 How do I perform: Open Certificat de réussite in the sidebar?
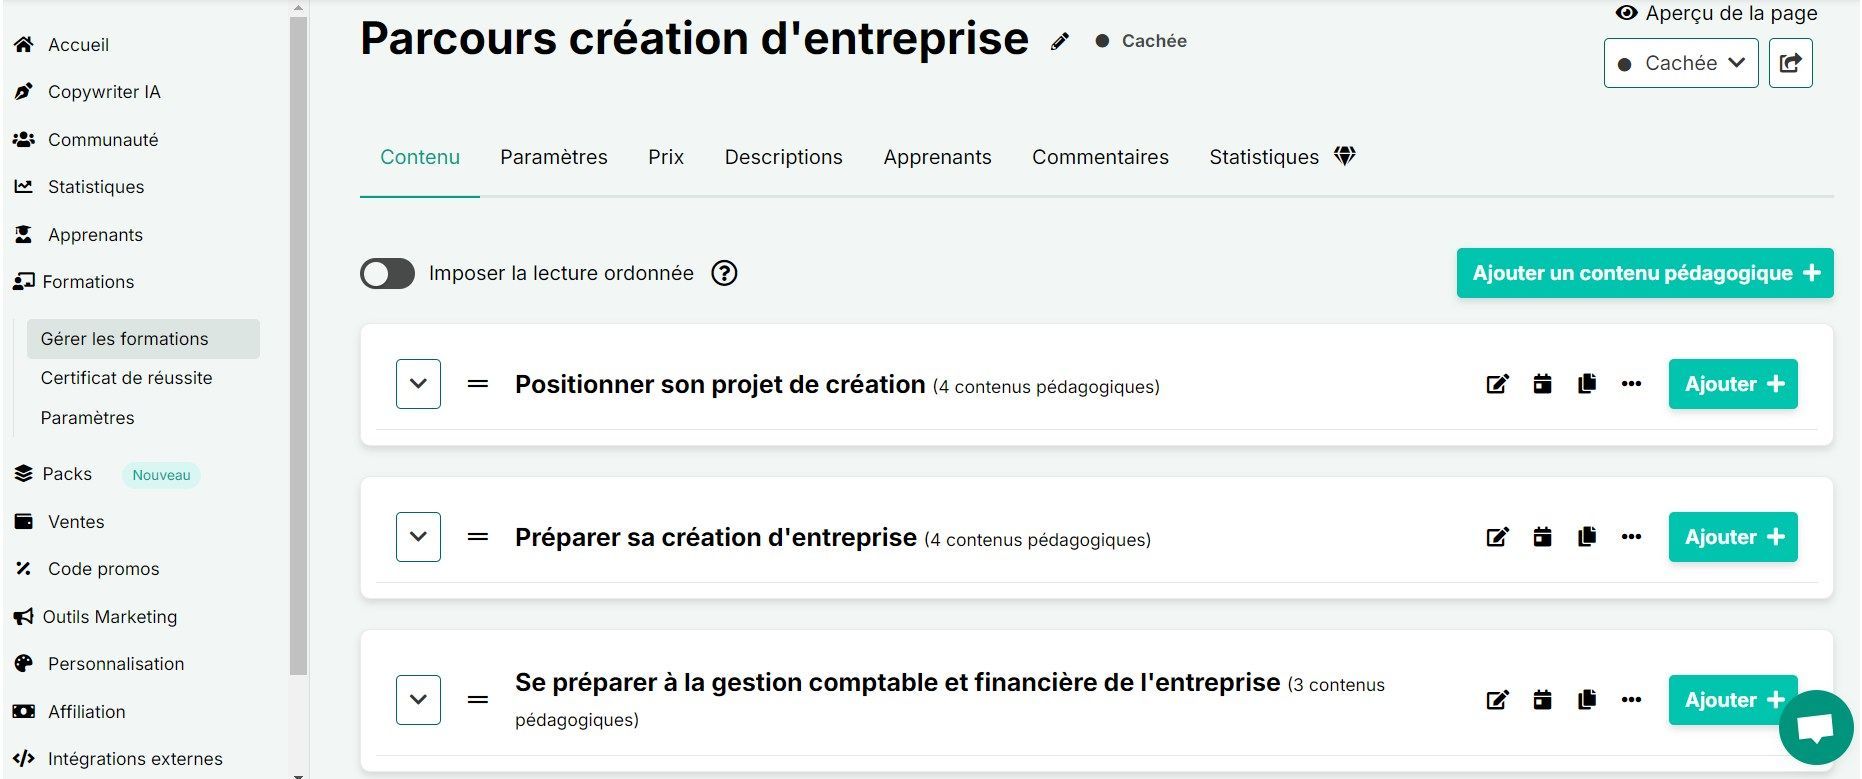pyautogui.click(x=126, y=378)
